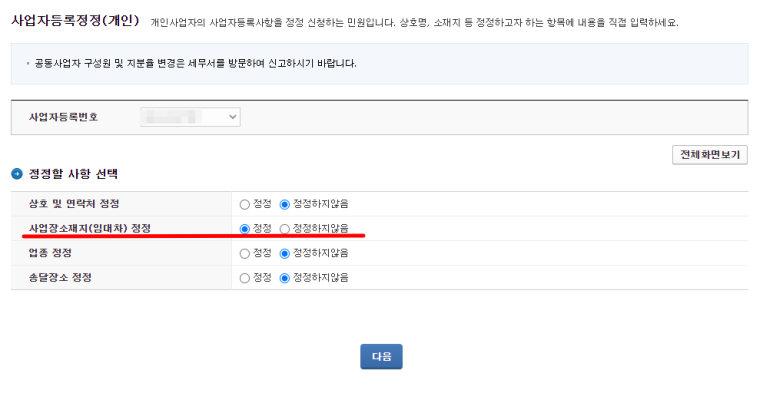Select 정정 for 상호 및 연락처 정정
This screenshot has height=403, width=773.
(245, 204)
